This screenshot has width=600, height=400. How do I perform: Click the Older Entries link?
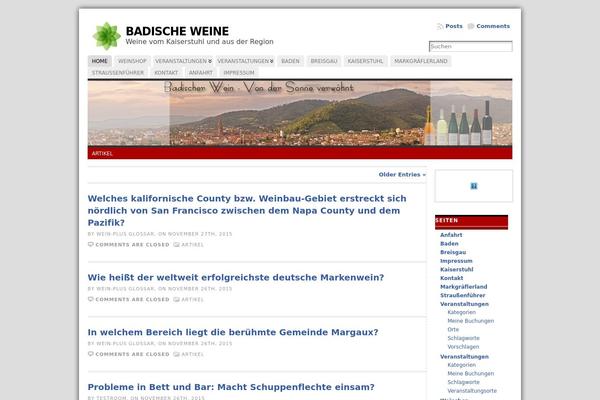coord(402,175)
